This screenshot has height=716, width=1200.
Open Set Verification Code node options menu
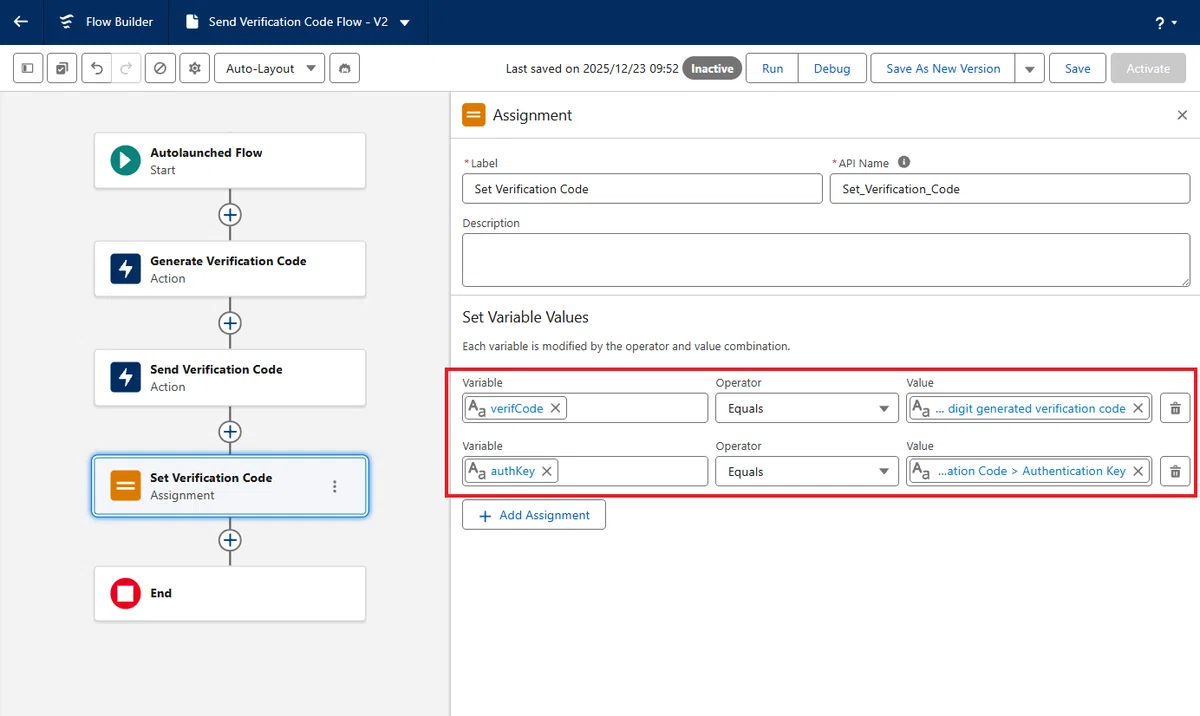point(335,486)
